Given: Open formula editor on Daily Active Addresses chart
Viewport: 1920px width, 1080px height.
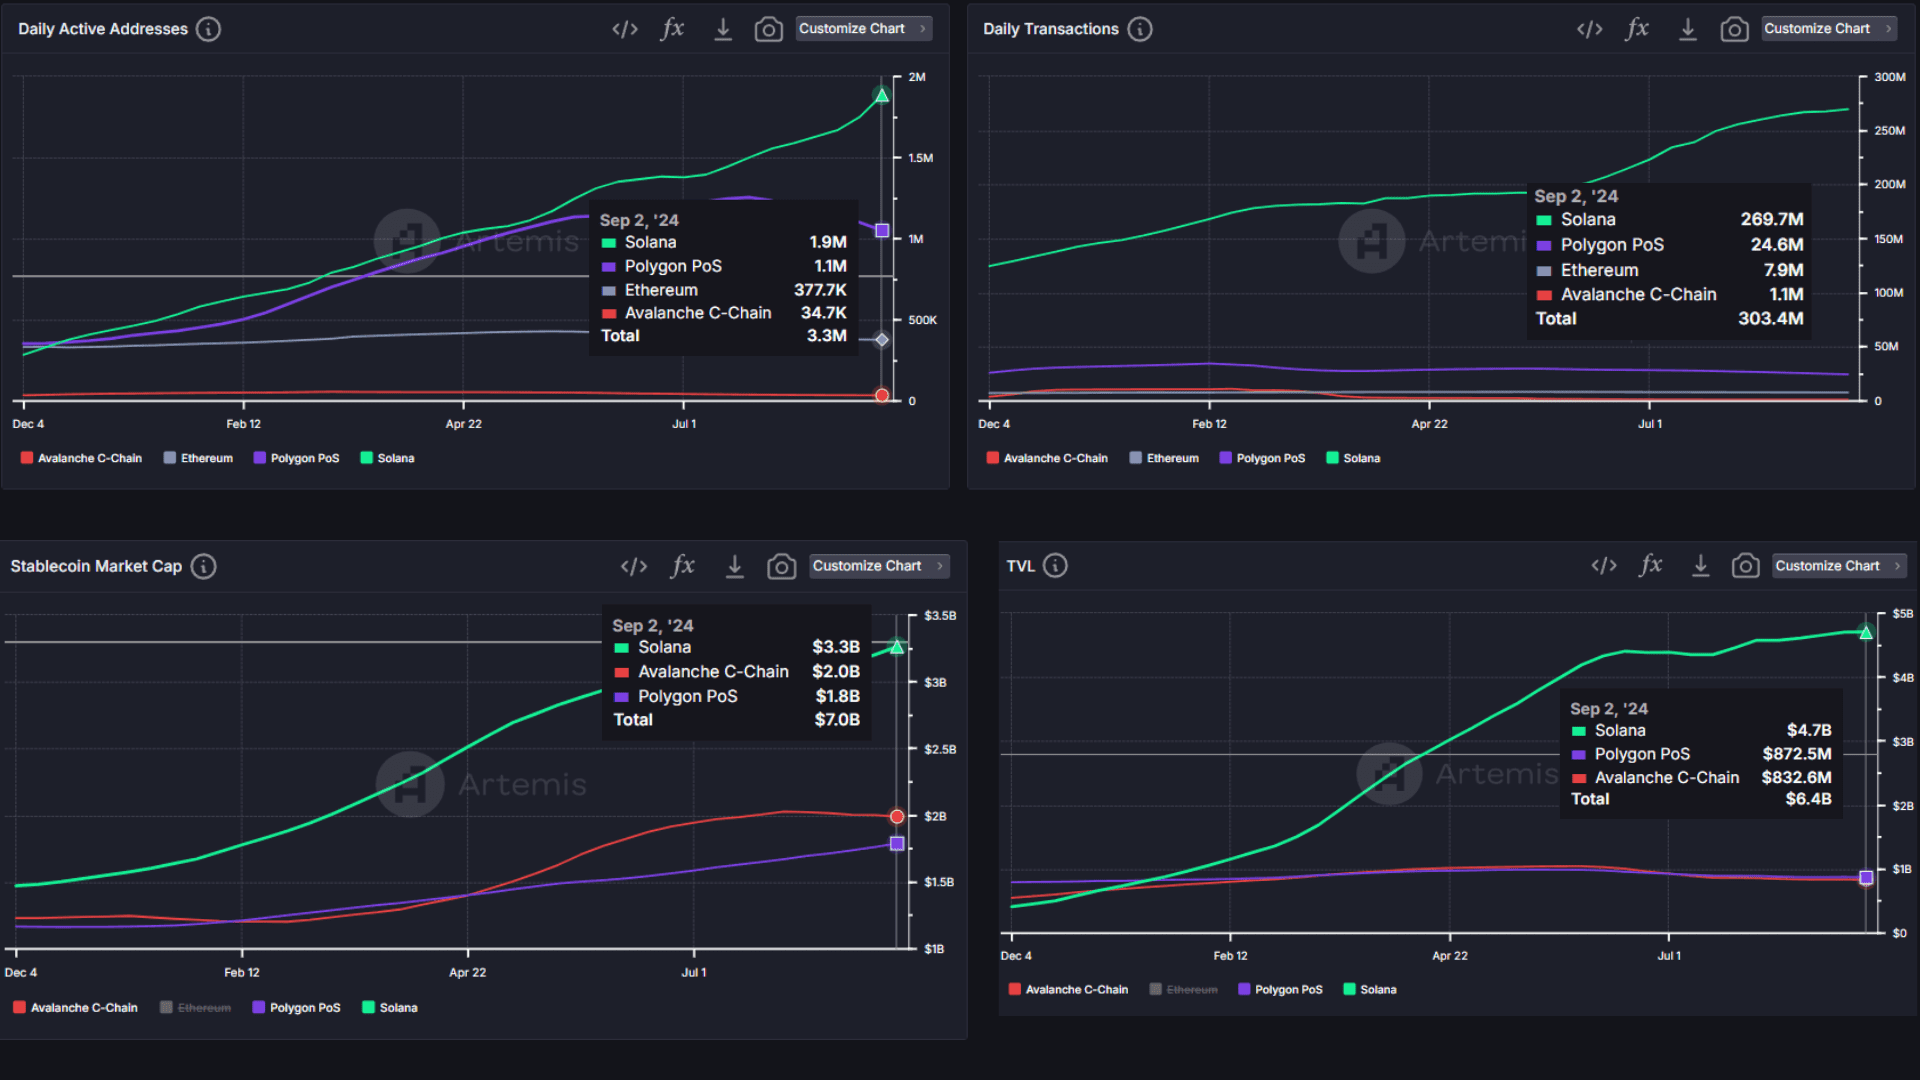Looking at the screenshot, I should click(x=673, y=29).
